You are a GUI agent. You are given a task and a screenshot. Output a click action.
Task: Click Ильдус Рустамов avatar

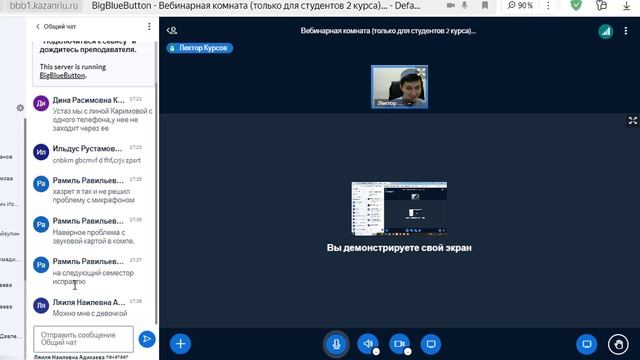pos(41,152)
